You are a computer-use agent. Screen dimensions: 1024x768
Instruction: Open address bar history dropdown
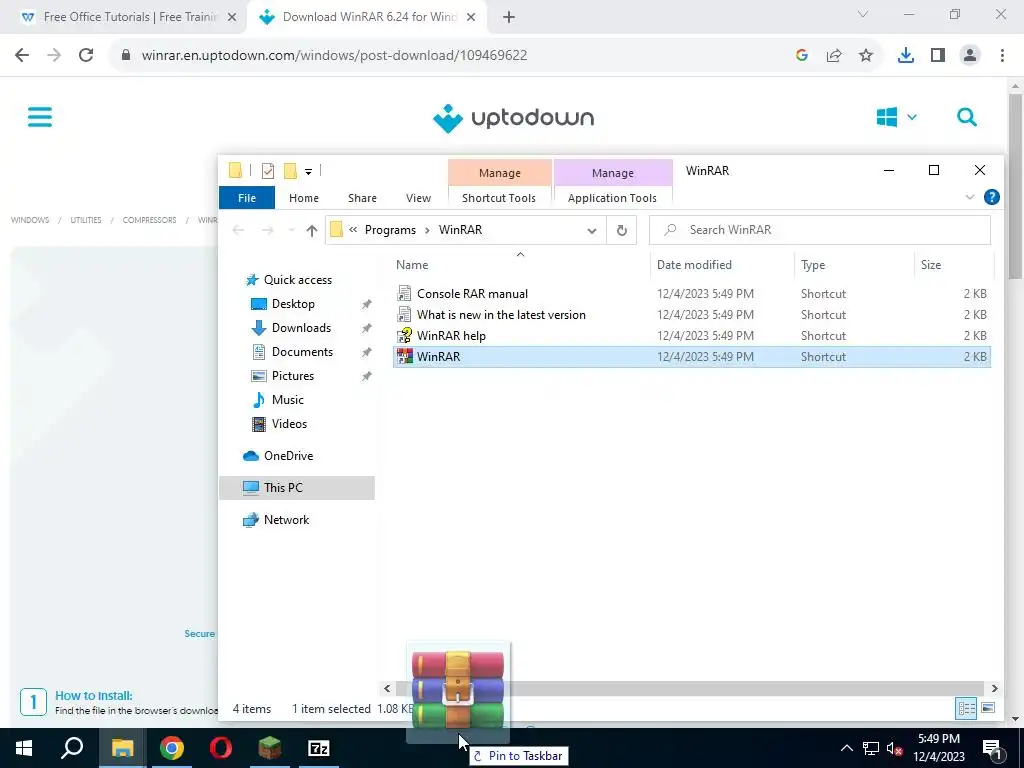tap(592, 231)
